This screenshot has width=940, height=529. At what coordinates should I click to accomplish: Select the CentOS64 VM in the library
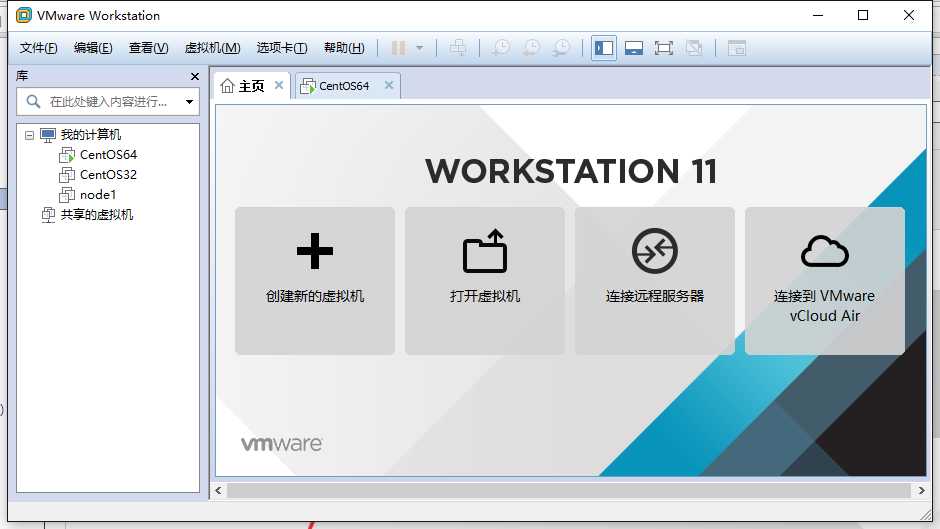tap(109, 155)
